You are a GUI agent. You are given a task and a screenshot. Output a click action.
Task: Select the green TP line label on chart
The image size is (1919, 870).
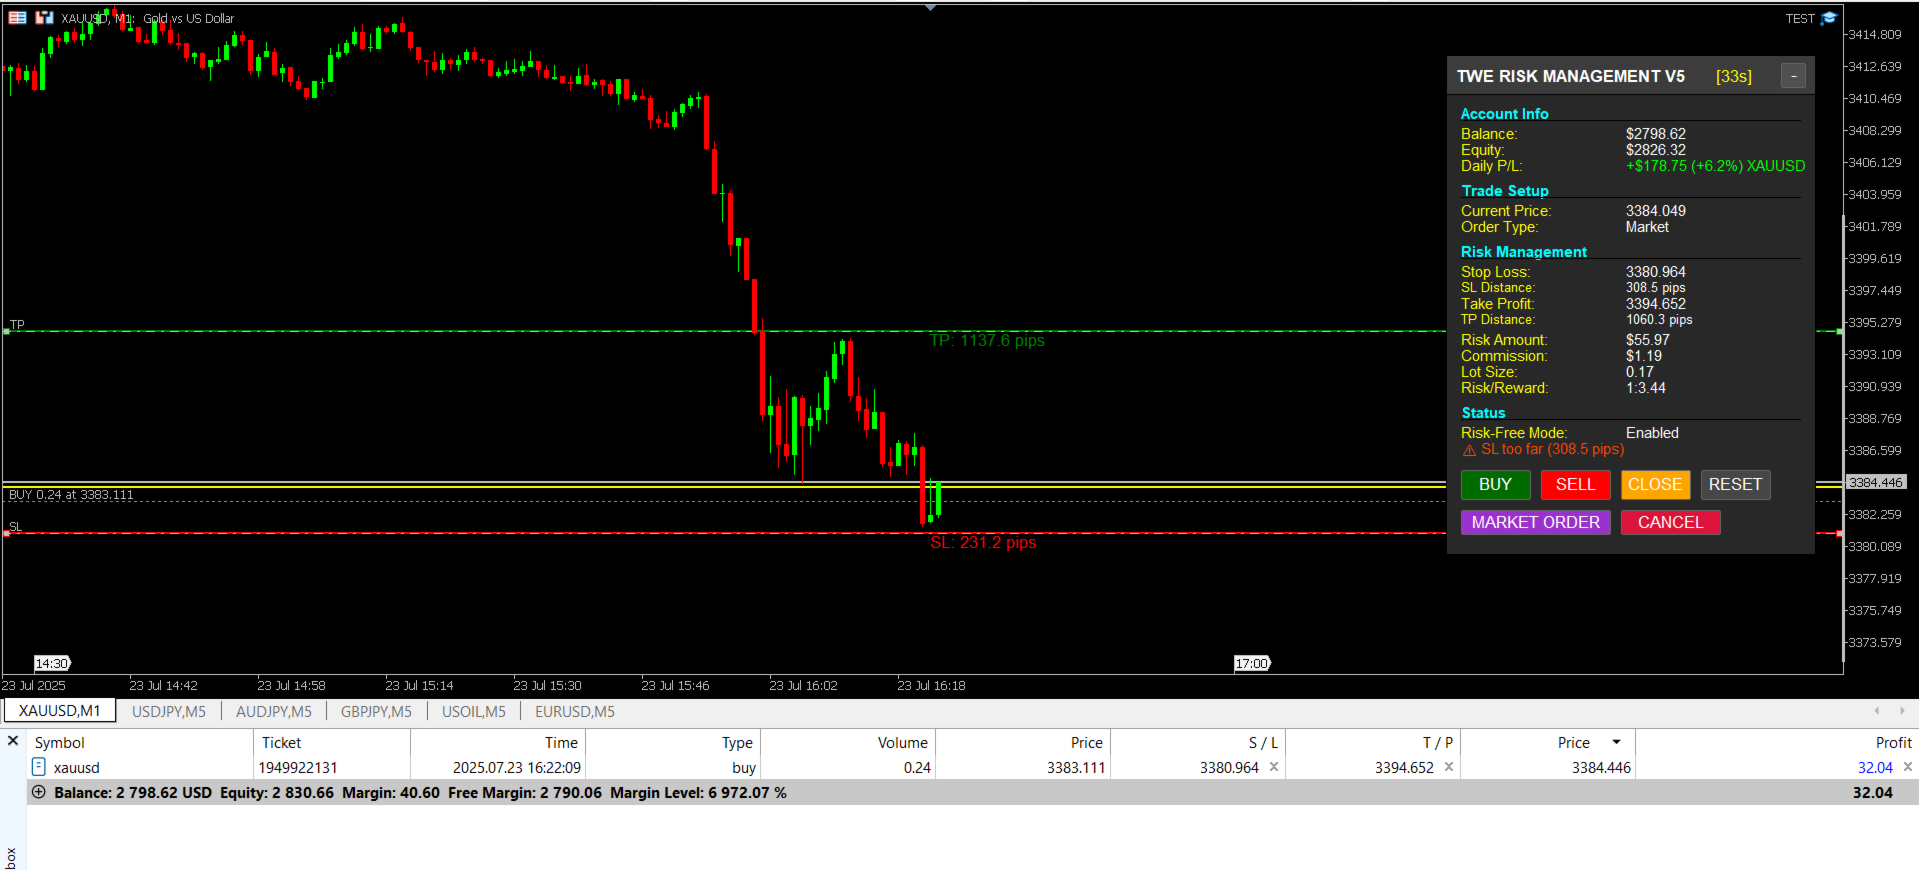(17, 324)
